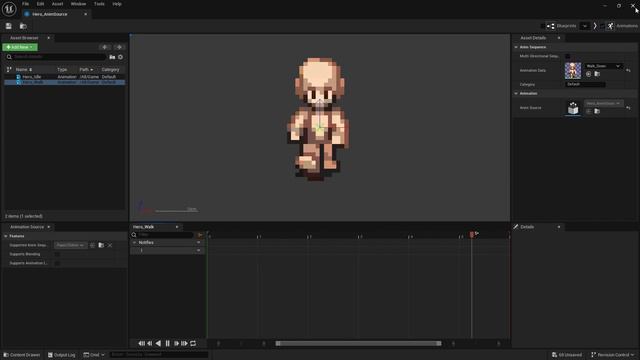Click the folder icon beside Asset Browser search

pyautogui.click(x=112, y=57)
